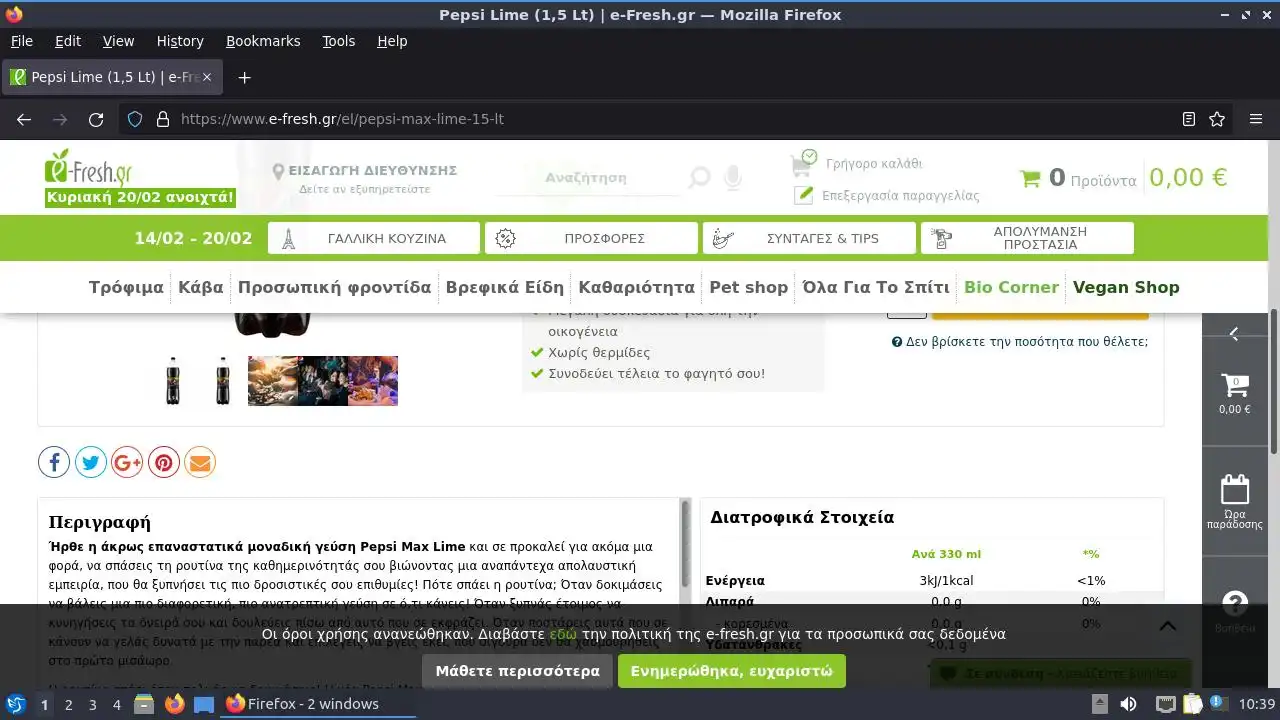Open Κάβα category
This screenshot has height=720, width=1280.
tap(200, 287)
